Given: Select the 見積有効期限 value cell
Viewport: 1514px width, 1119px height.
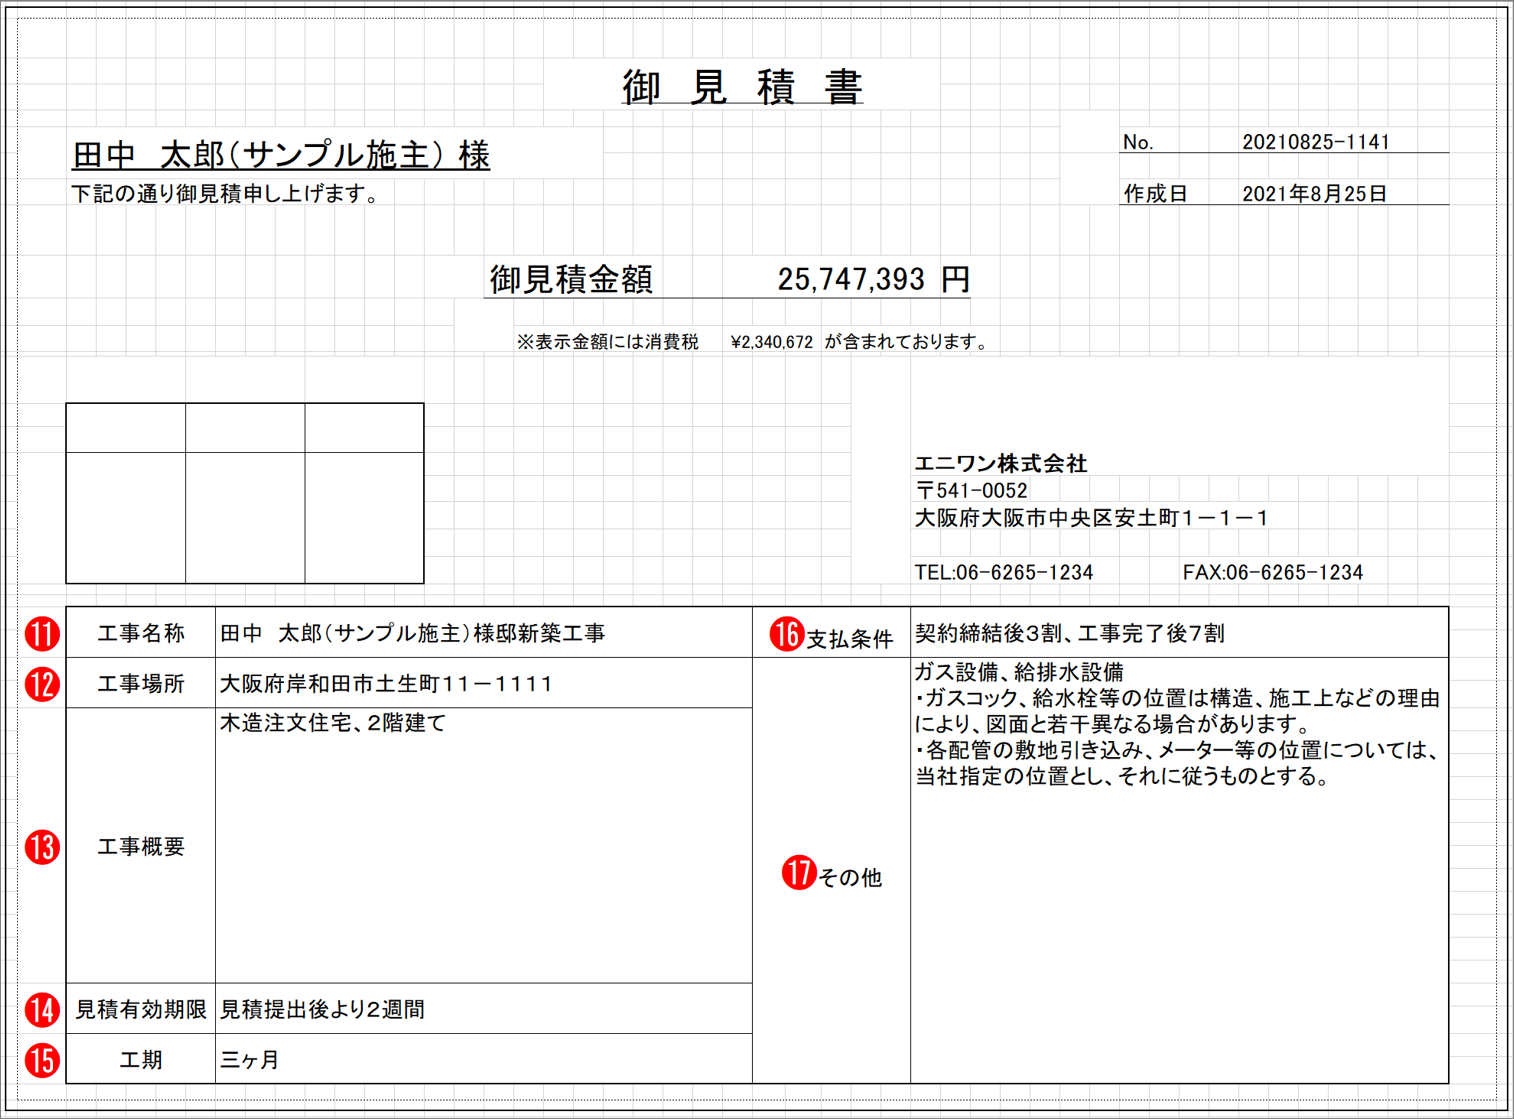Looking at the screenshot, I should click(484, 1009).
